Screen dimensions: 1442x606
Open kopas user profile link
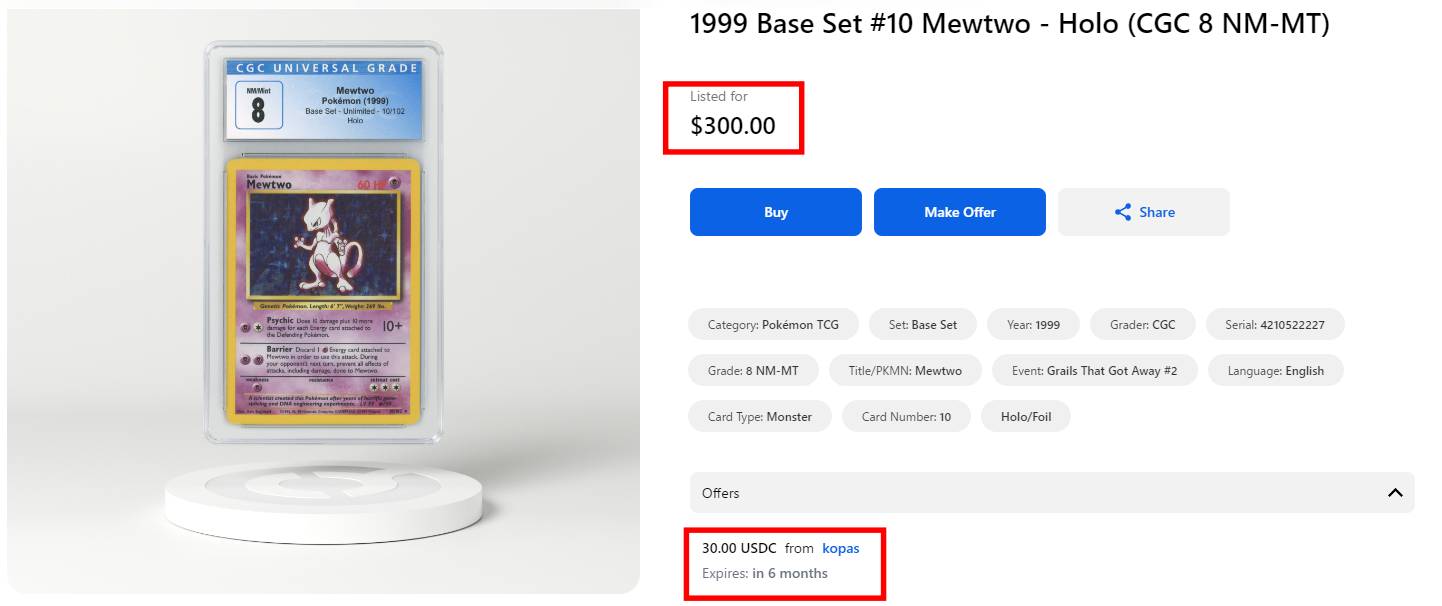click(840, 548)
